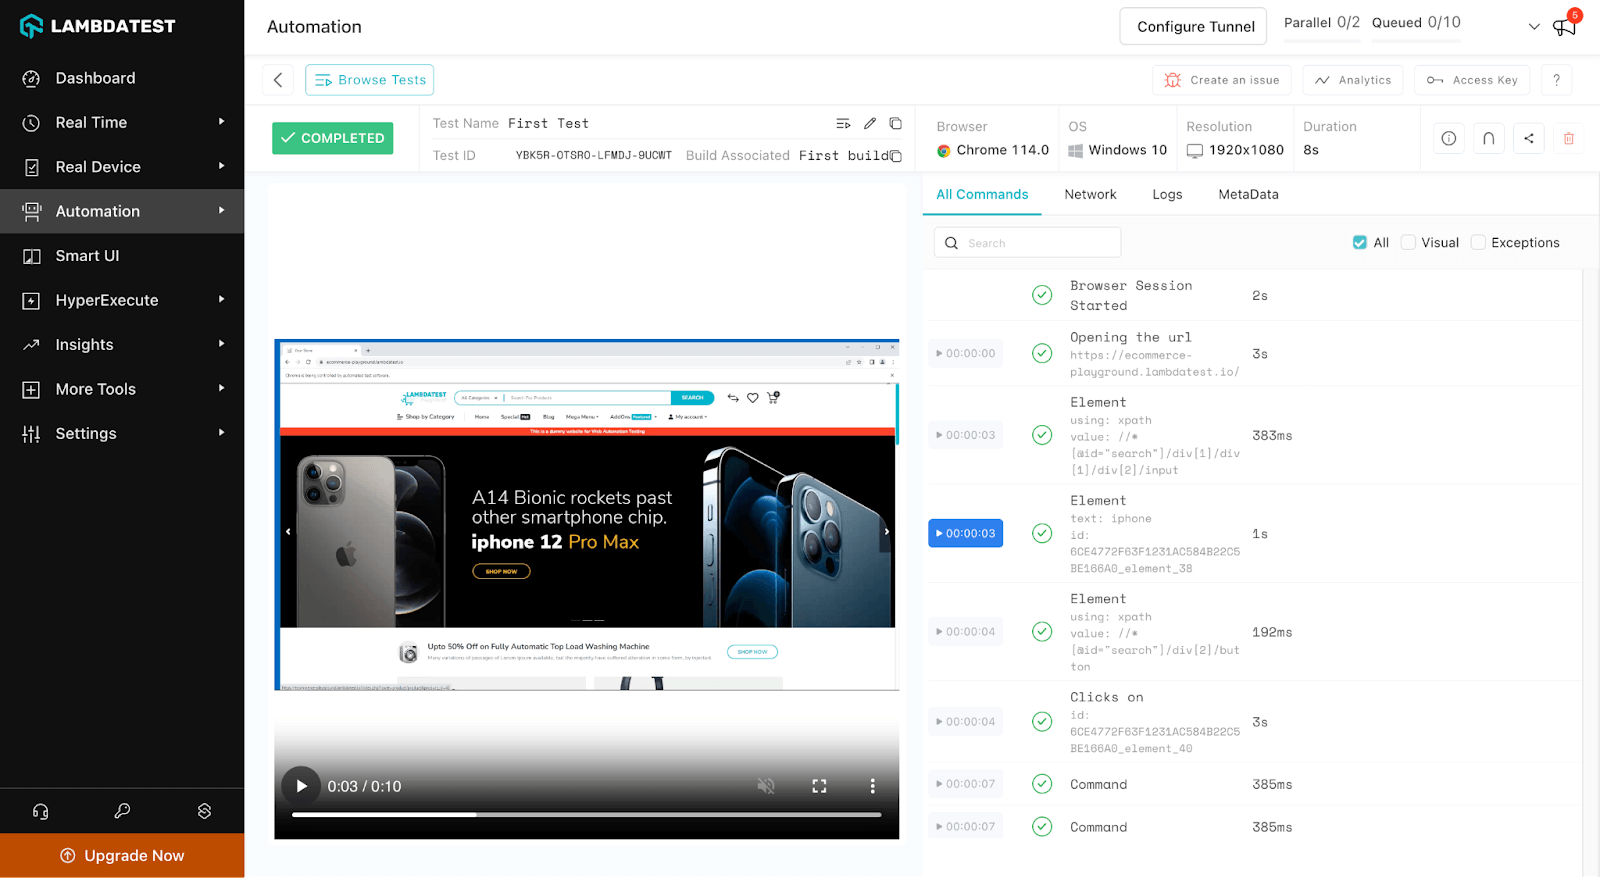Expand the Real Time submenu
Viewport: 1600px width, 878px height.
pos(222,122)
